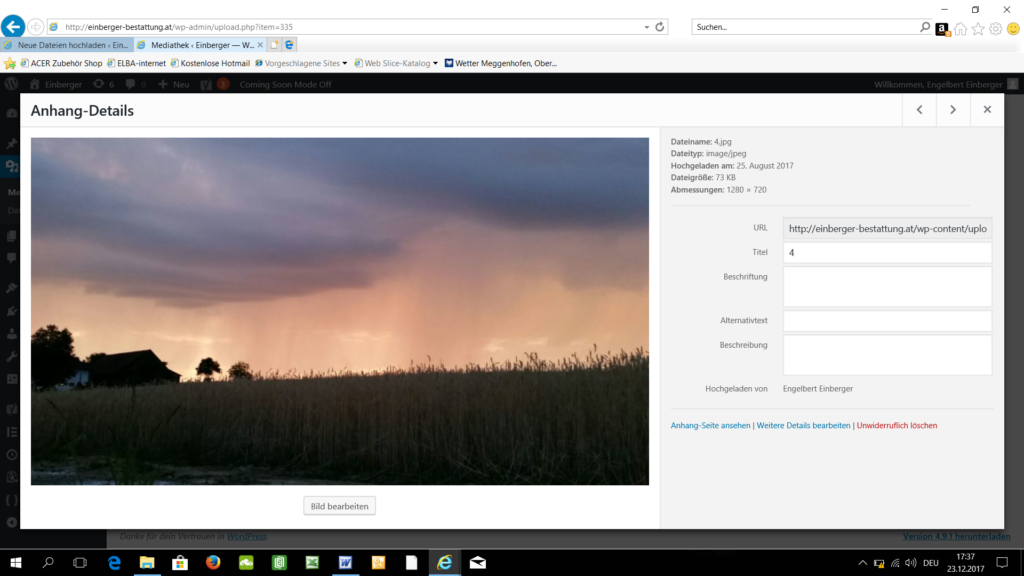The height and width of the screenshot is (576, 1024).
Task: Show hidden system tray icons
Action: coord(863,563)
